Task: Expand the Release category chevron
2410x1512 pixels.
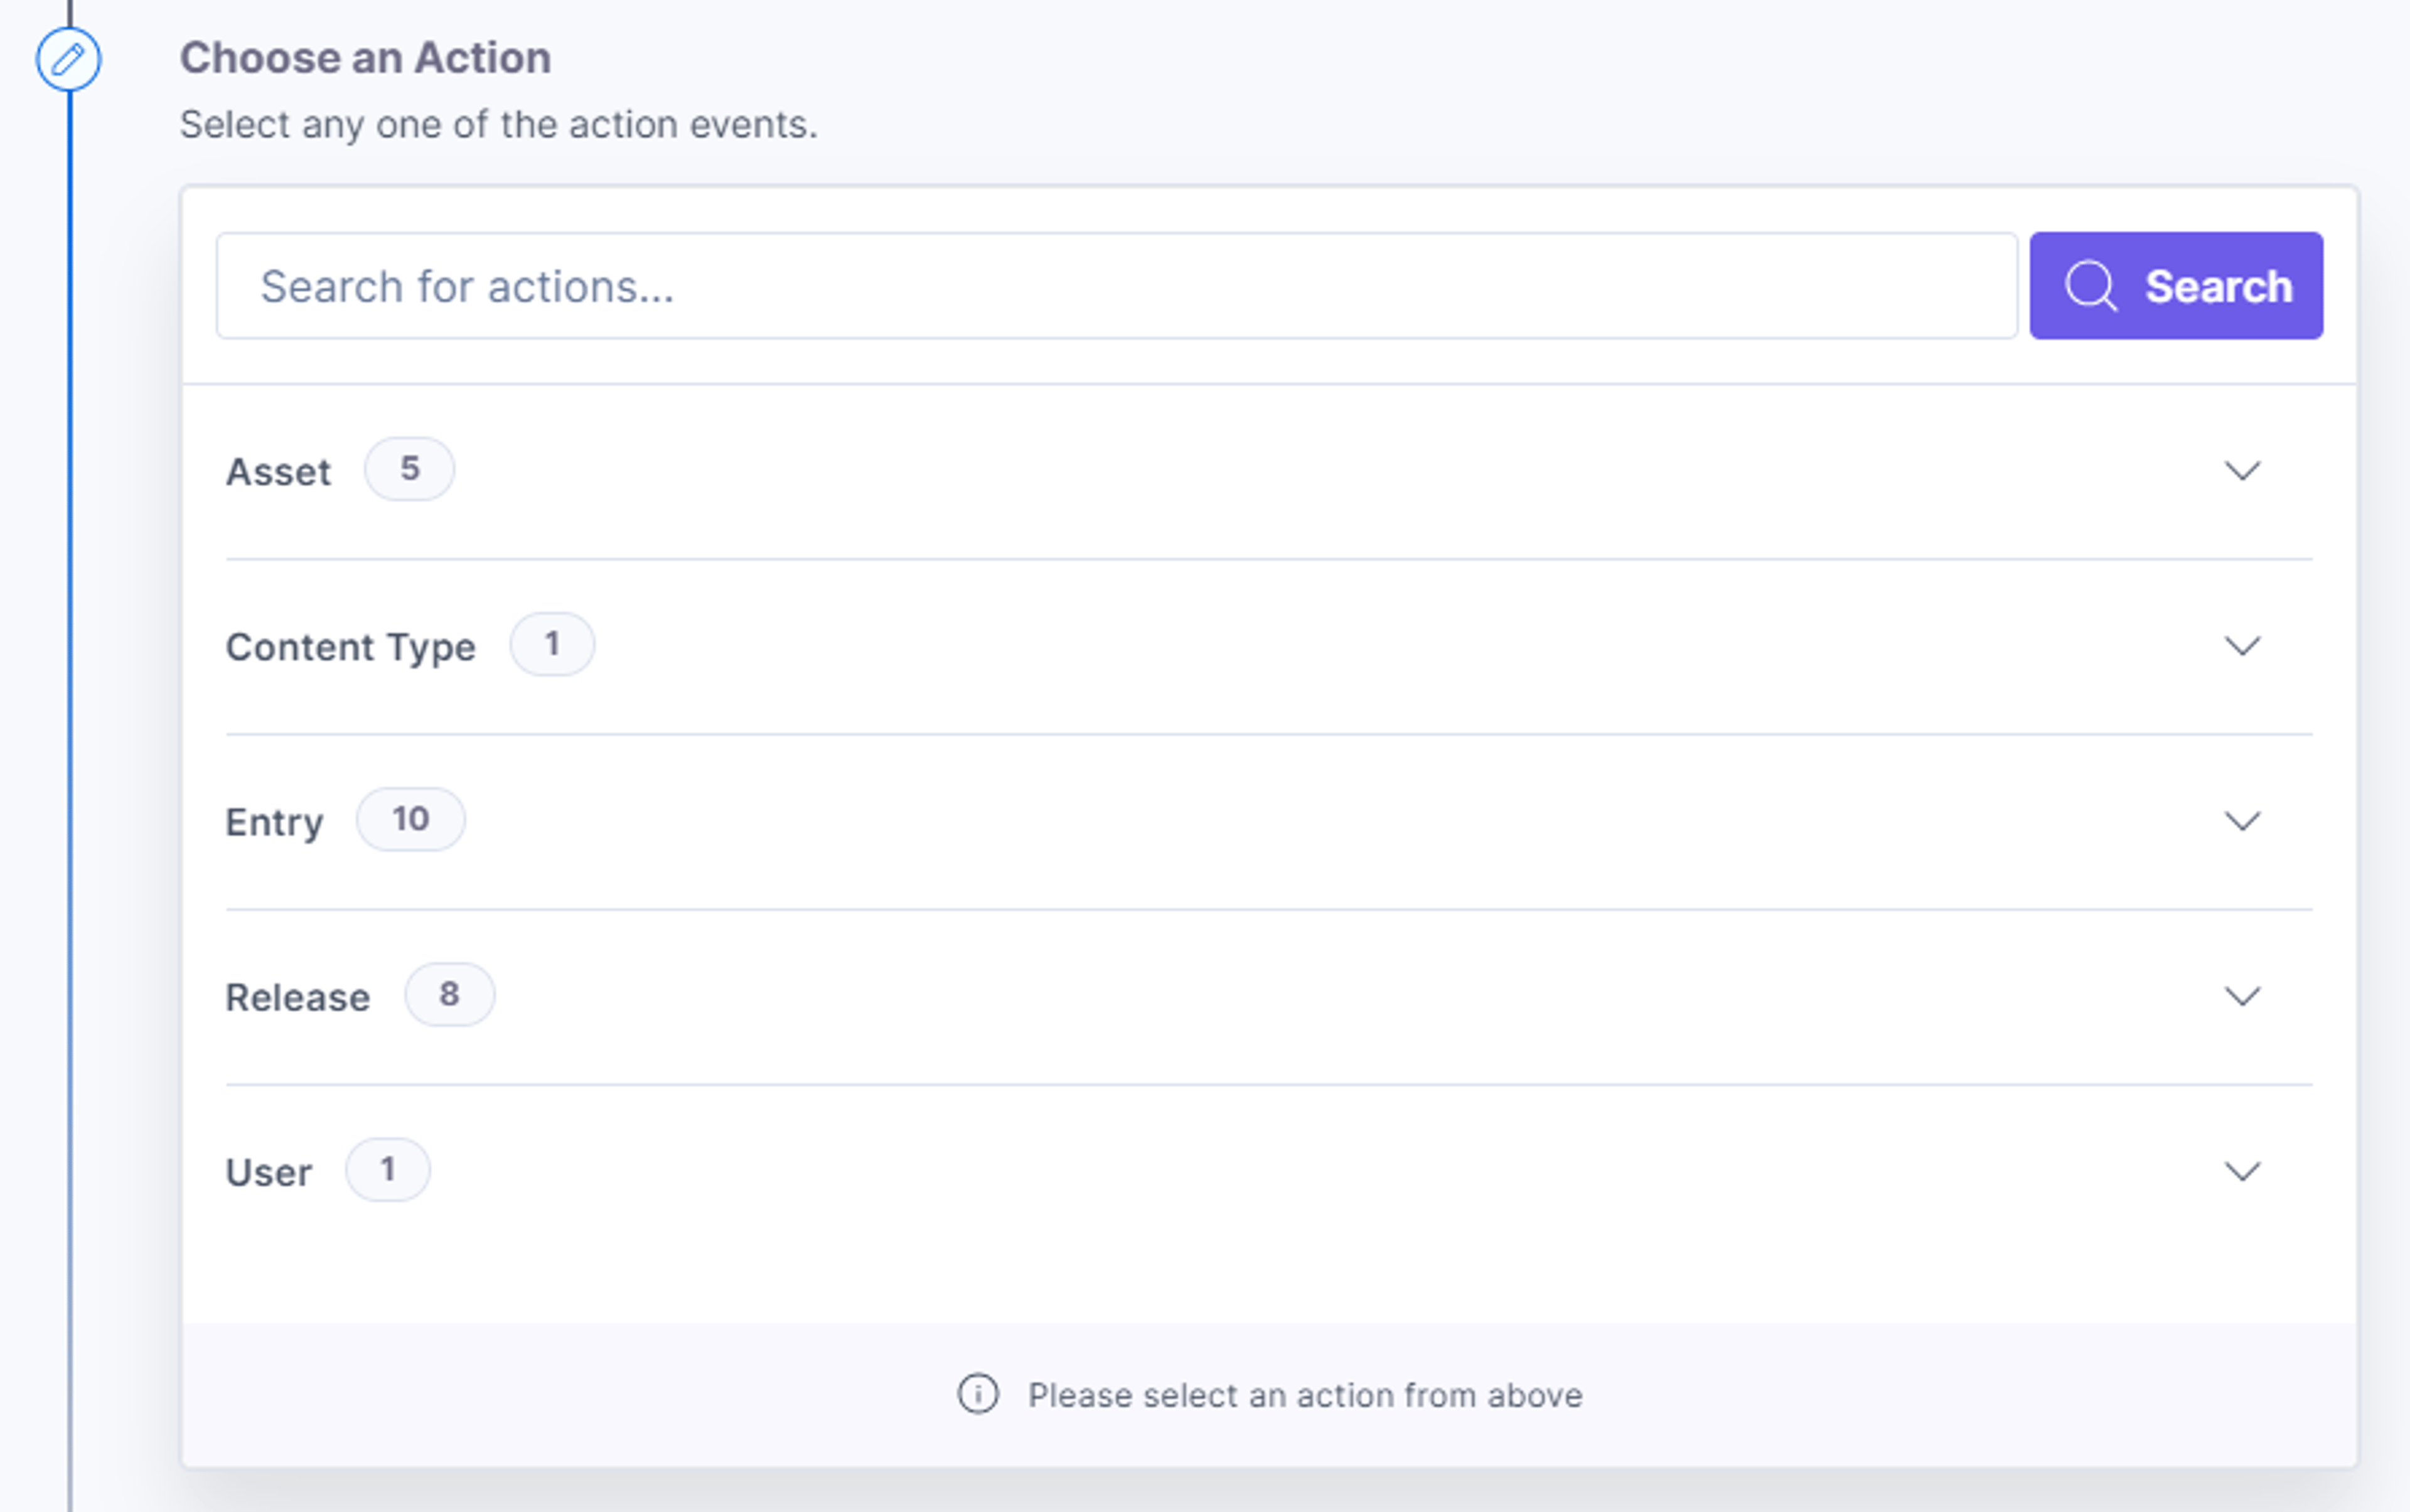Action: [x=2242, y=995]
